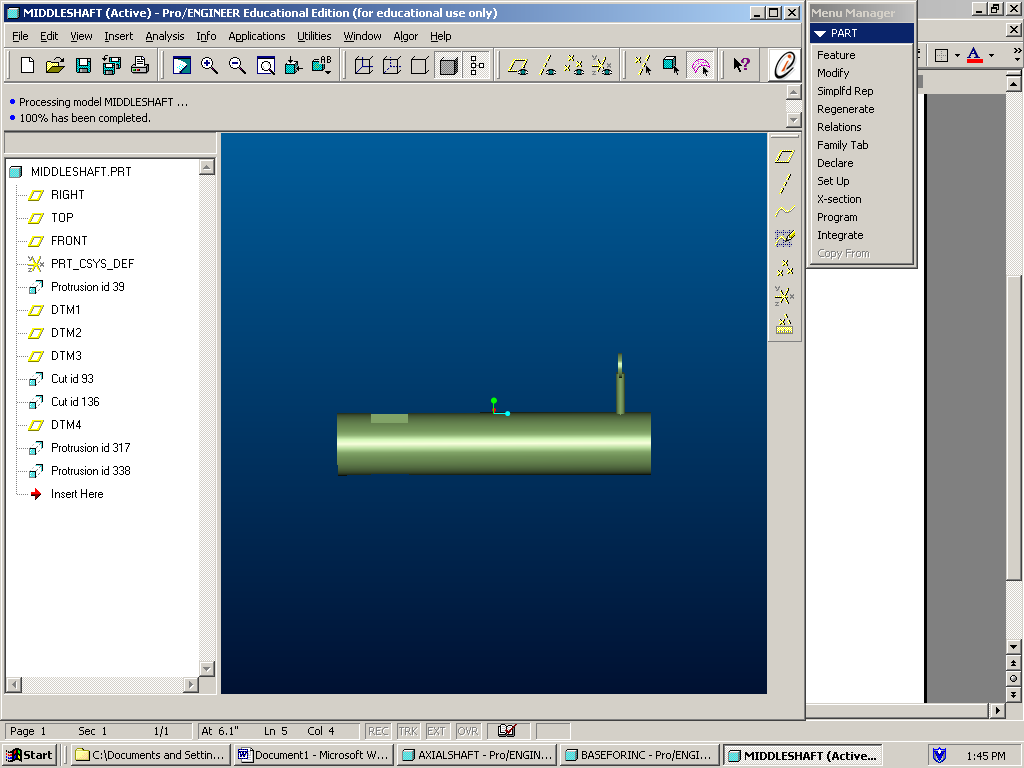Choose Feature in the PART menu

click(x=836, y=55)
